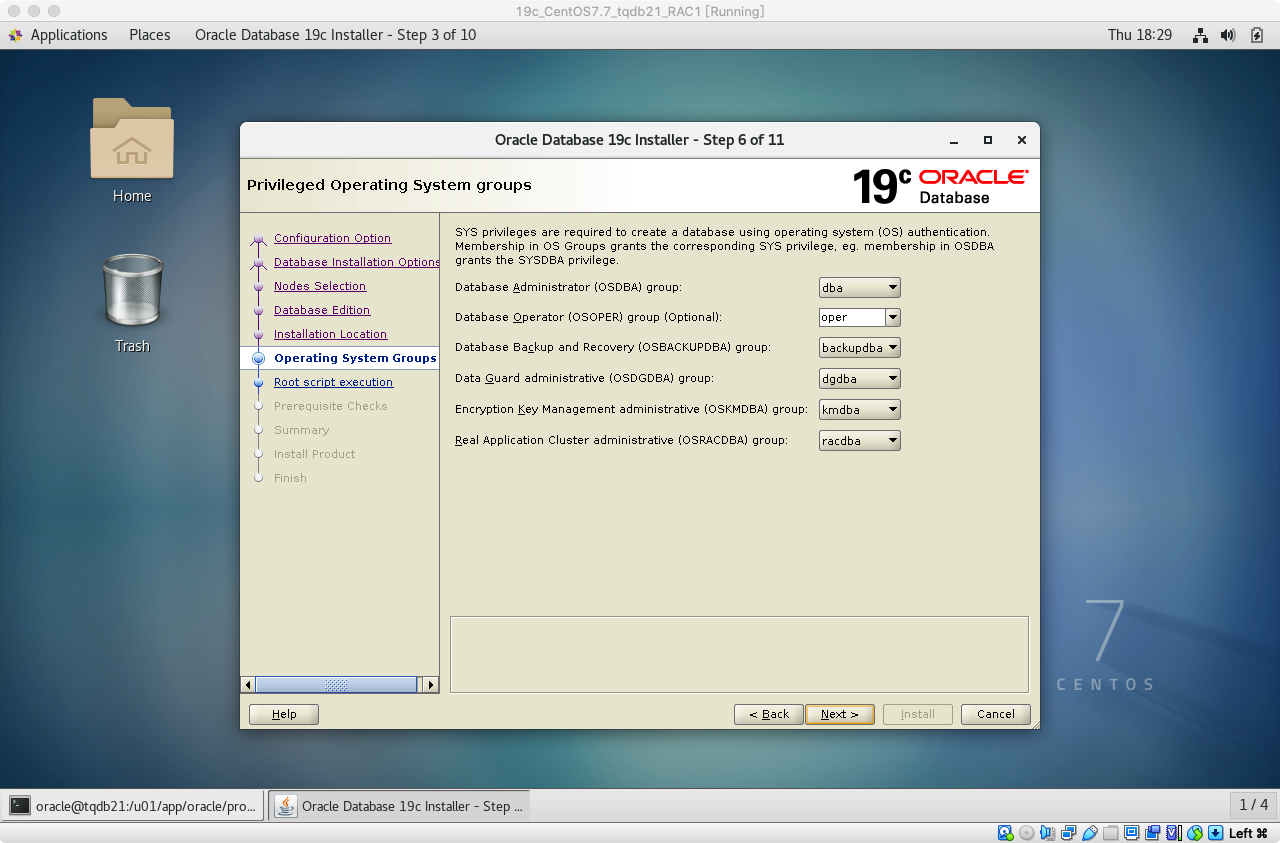Image resolution: width=1280 pixels, height=843 pixels.
Task: Go to Nodes Selection step
Action: (320, 286)
